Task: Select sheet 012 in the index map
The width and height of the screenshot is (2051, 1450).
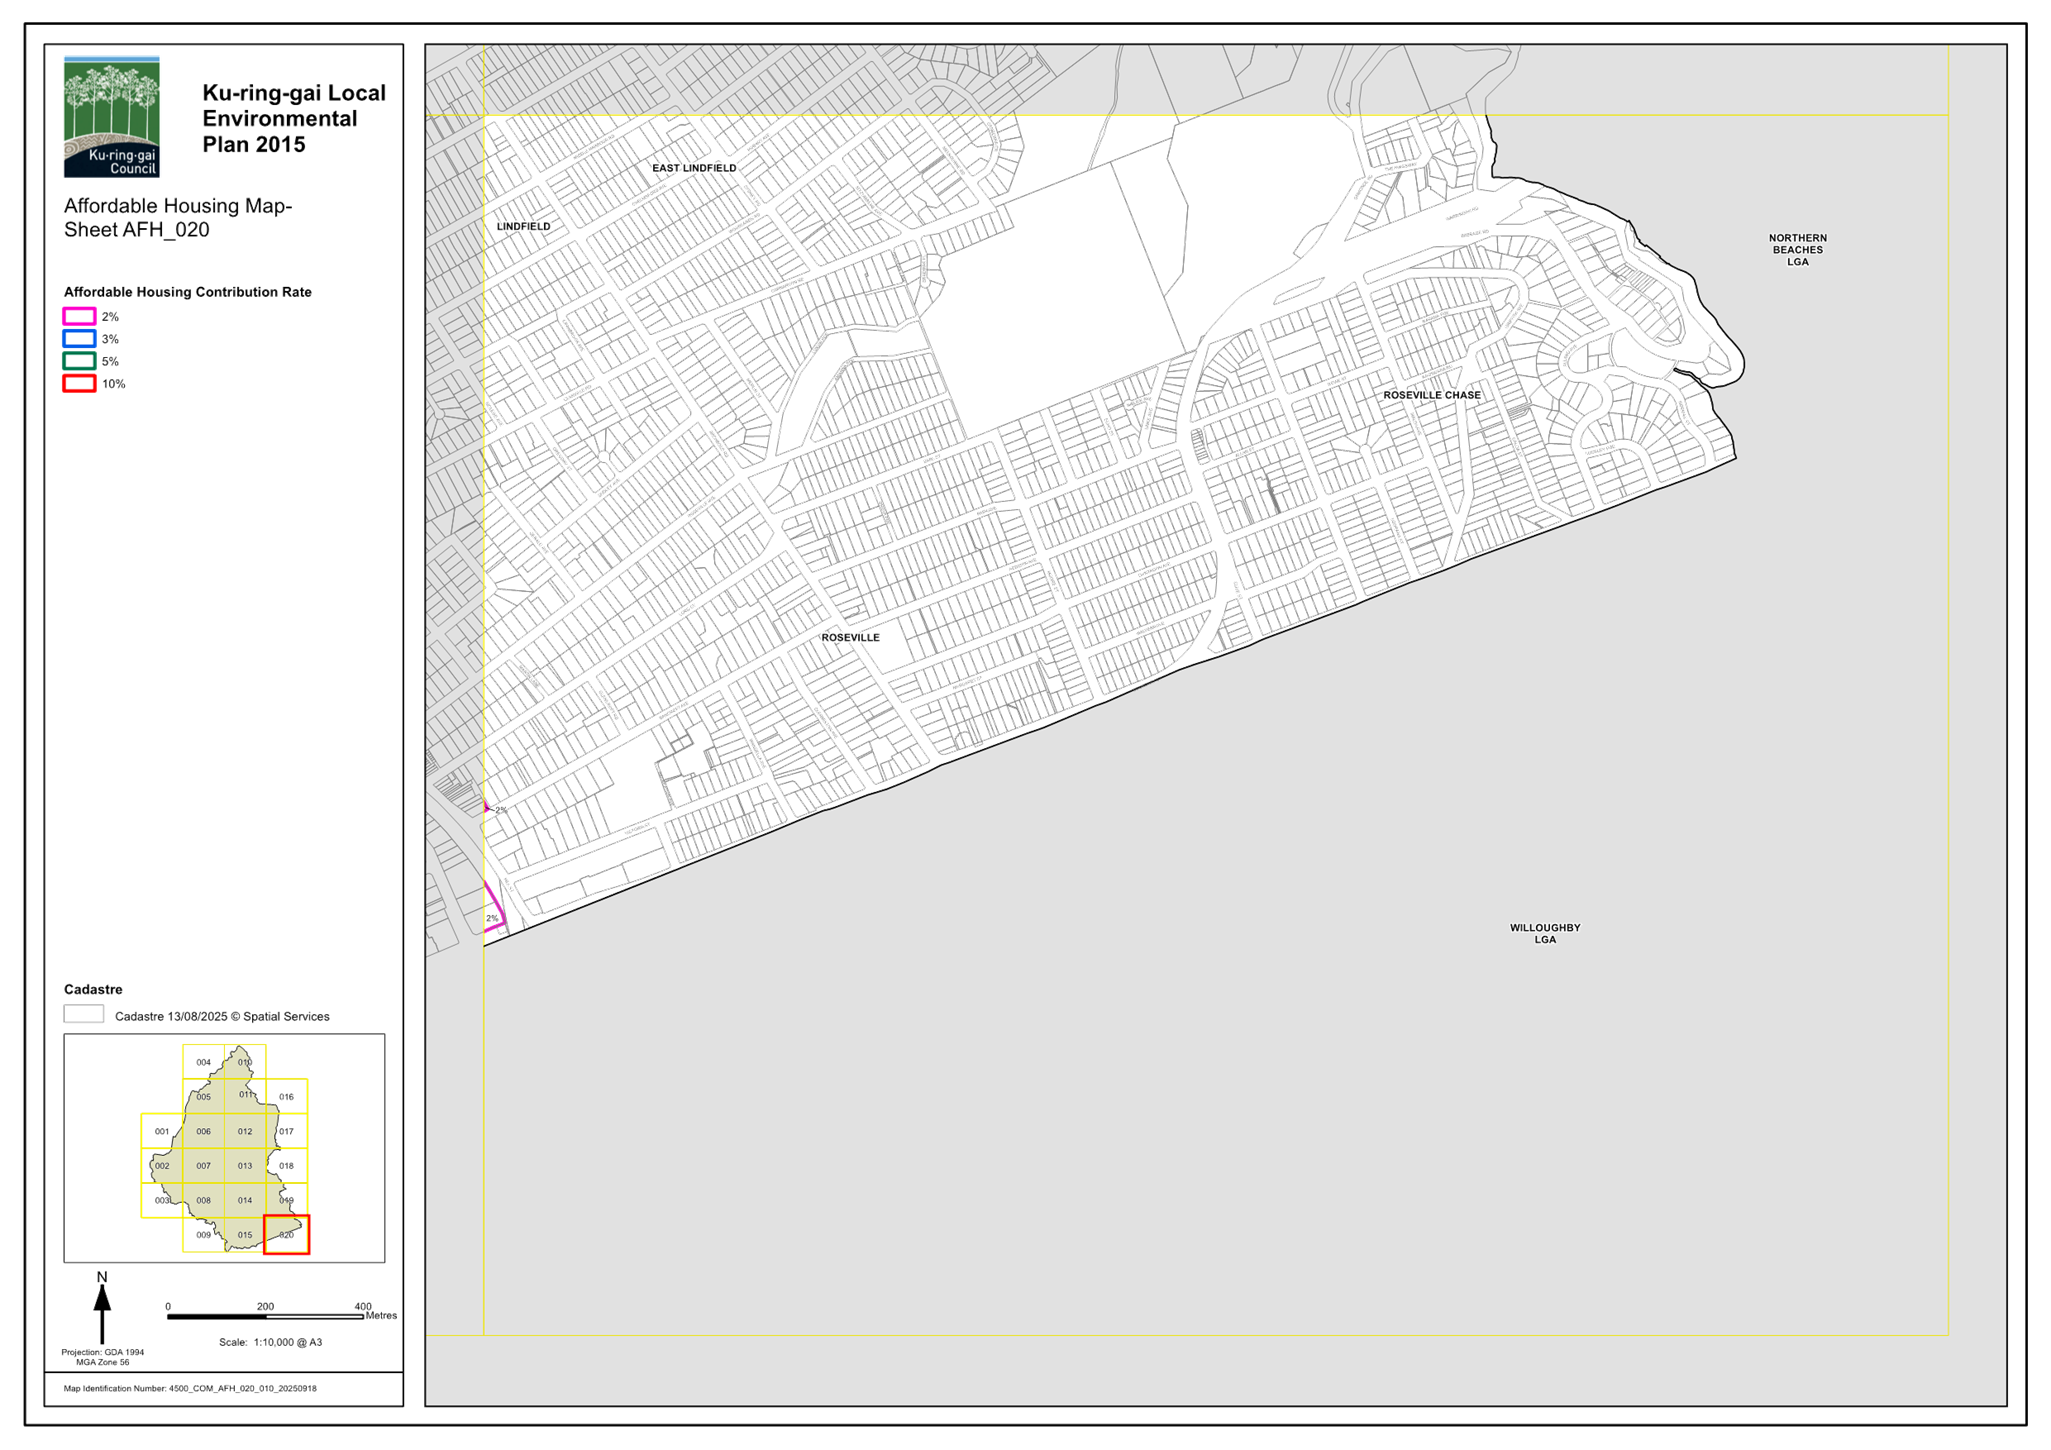Action: coord(245,1132)
